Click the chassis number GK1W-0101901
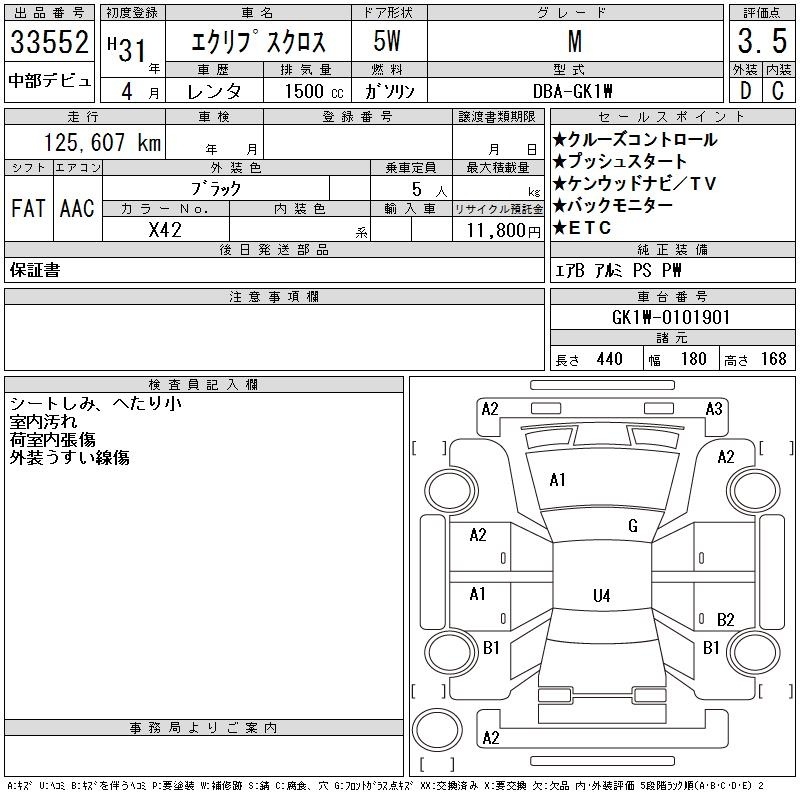 click(671, 317)
